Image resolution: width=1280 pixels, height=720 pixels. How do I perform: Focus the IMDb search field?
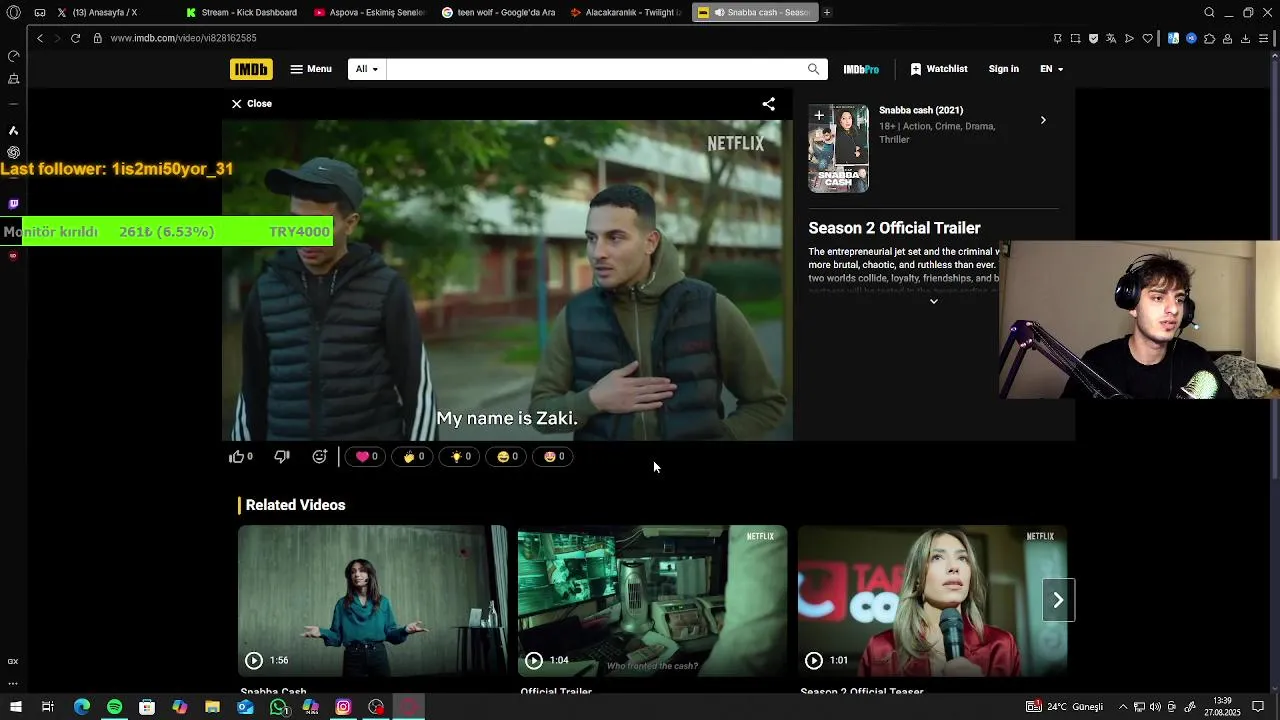[x=595, y=69]
